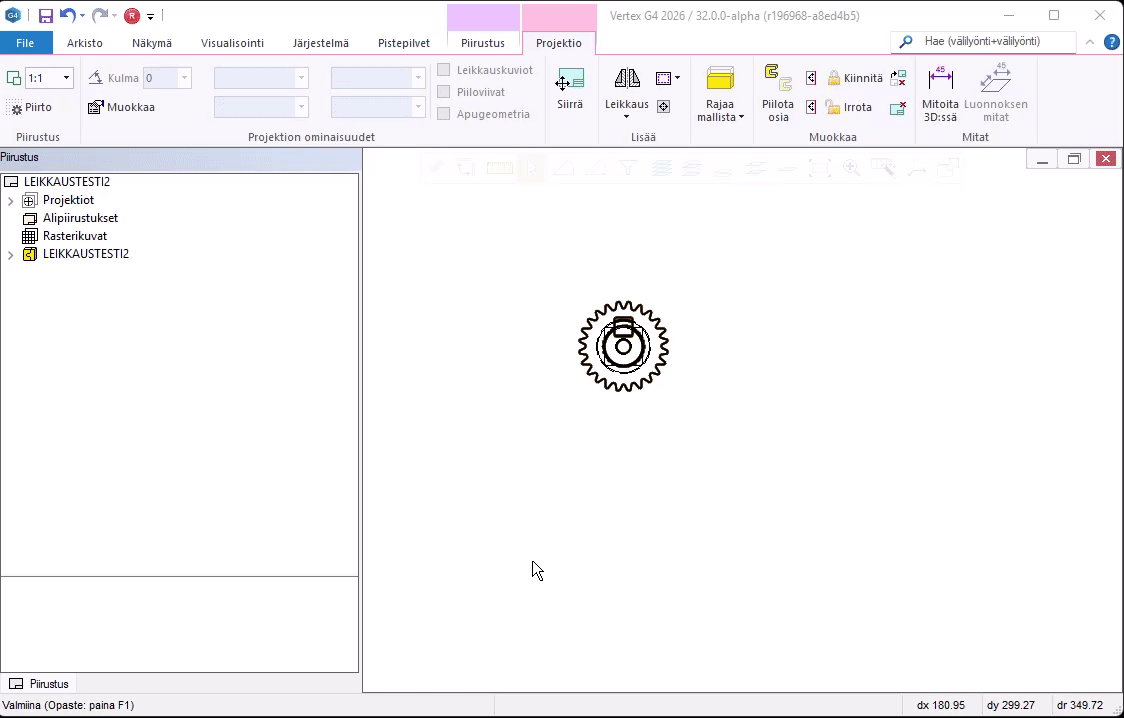Expand the Projektiot tree node
This screenshot has height=718, width=1124.
[x=9, y=200]
